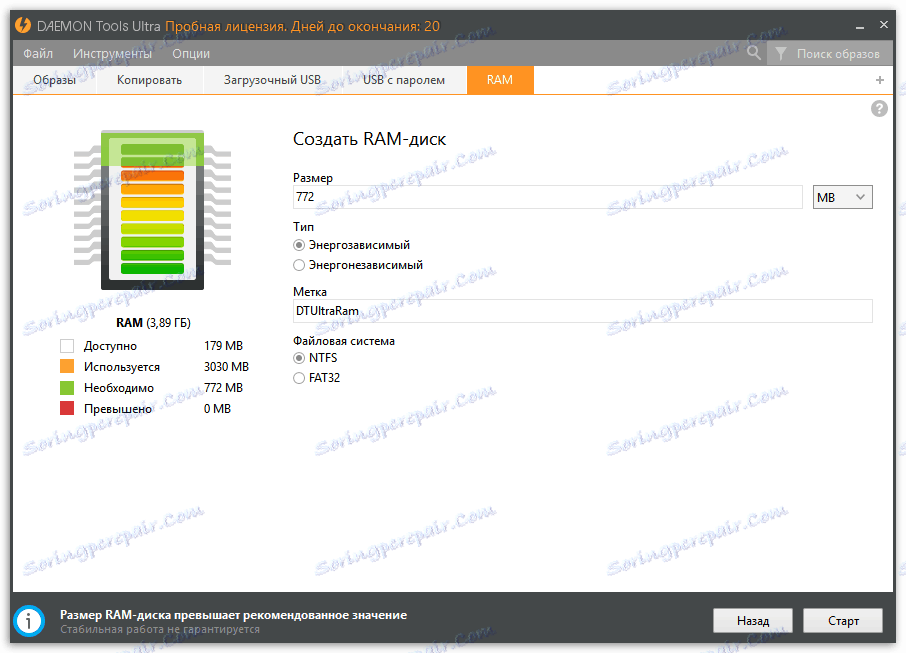Screen dimensions: 906x653
Task: Click the DAEMON Tools lightning logo icon
Action: point(23,25)
